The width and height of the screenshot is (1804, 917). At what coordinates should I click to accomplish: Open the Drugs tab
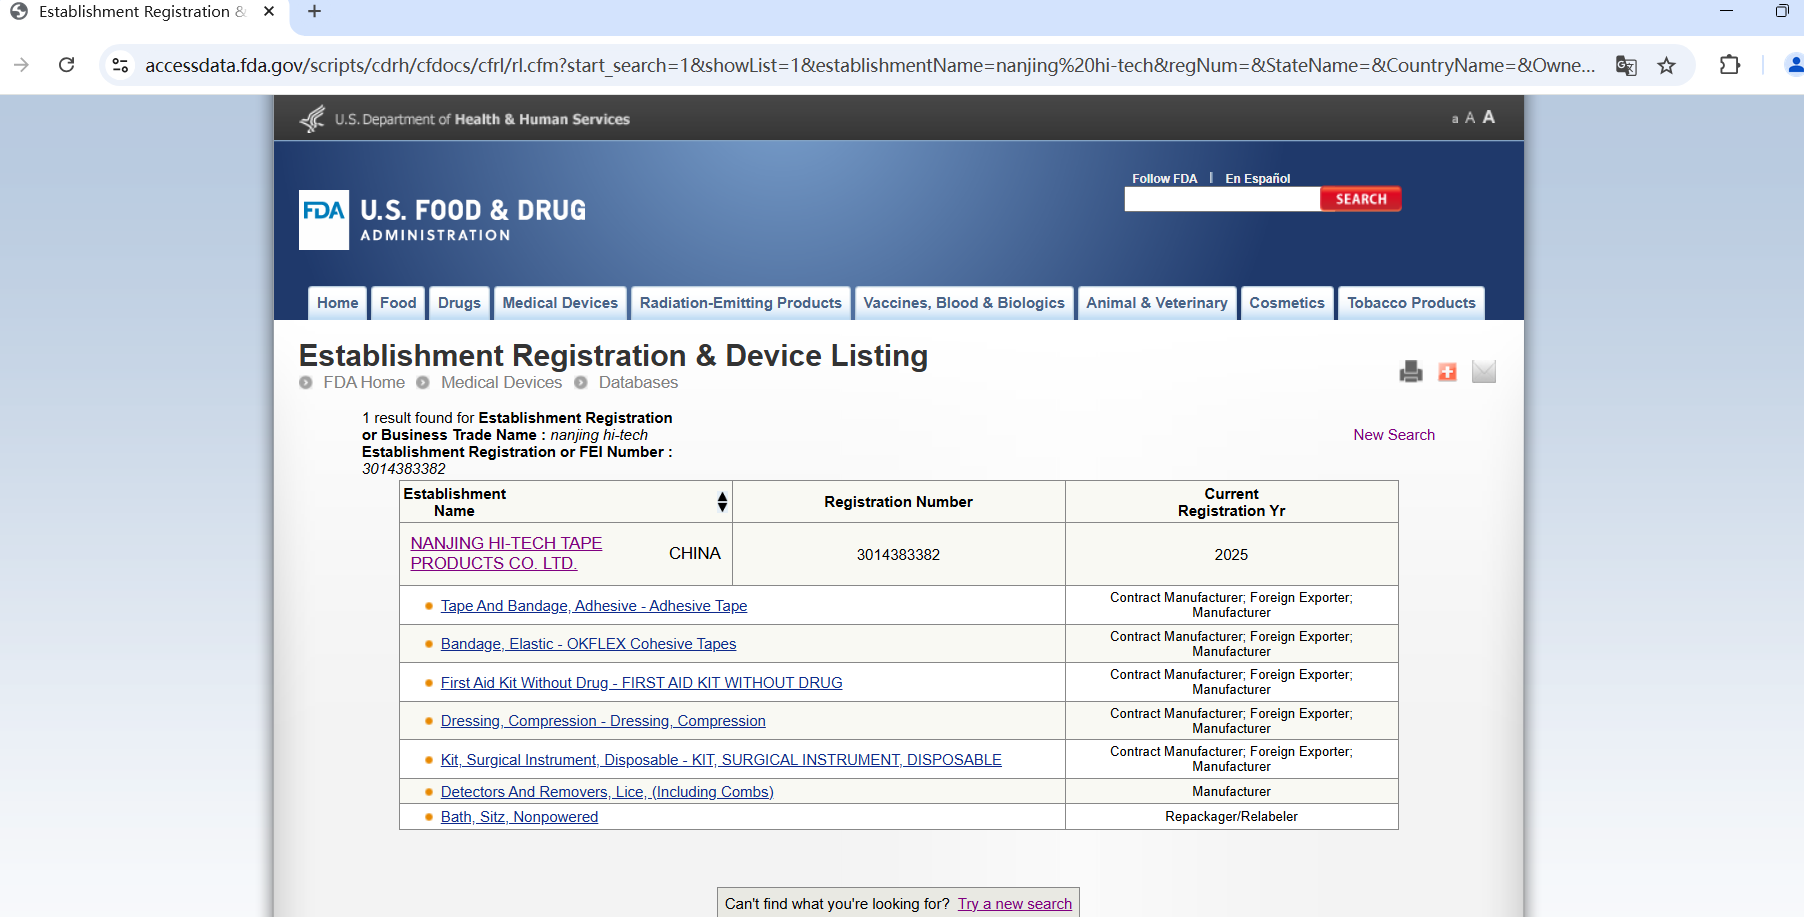(459, 303)
